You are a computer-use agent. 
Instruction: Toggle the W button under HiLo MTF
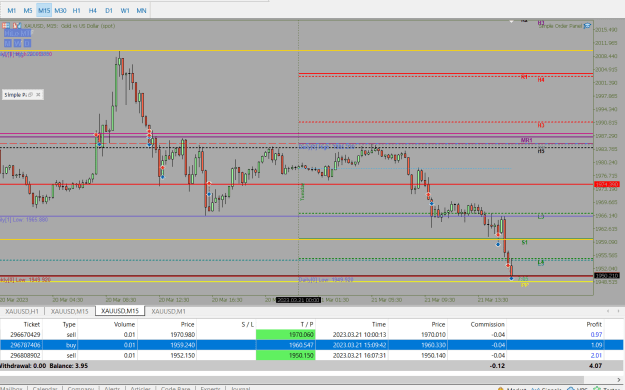[x=18, y=43]
